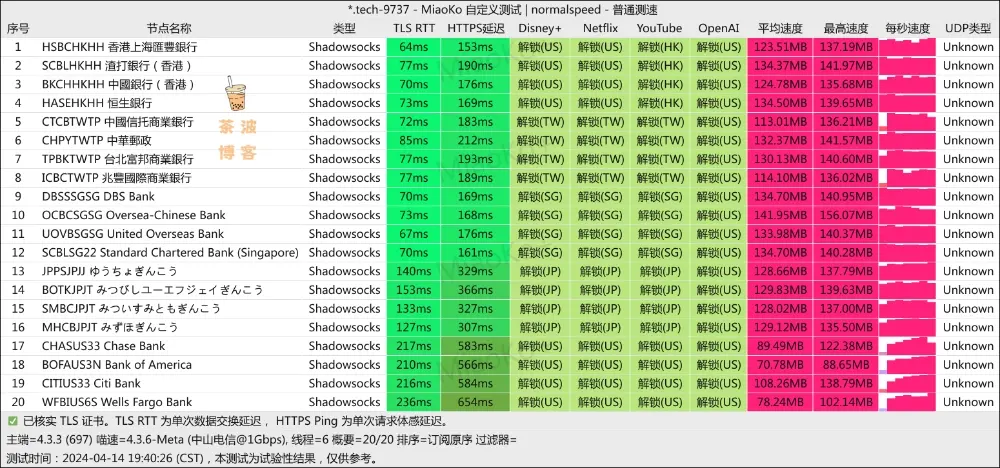Click the 解锁(JP) Disney+ cell for みずほぎんこう

[540, 327]
